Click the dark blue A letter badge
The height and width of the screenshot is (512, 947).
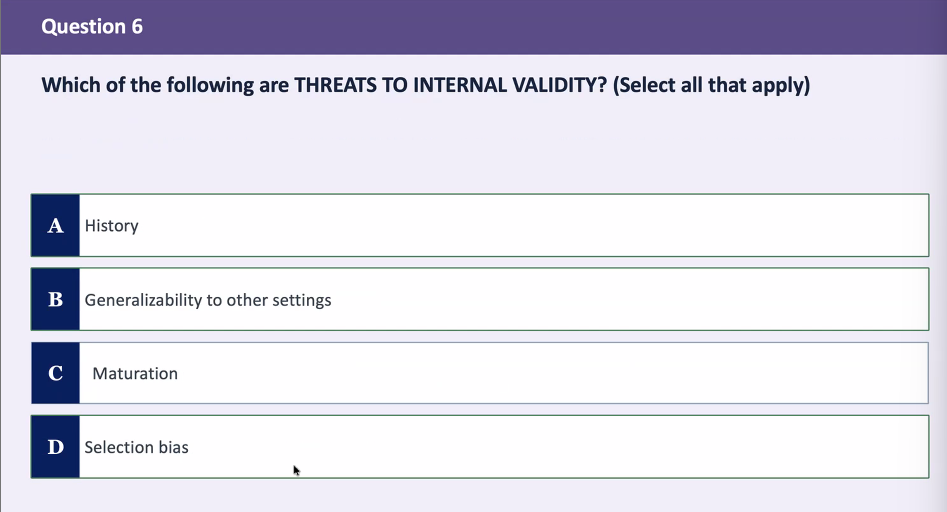[56, 225]
